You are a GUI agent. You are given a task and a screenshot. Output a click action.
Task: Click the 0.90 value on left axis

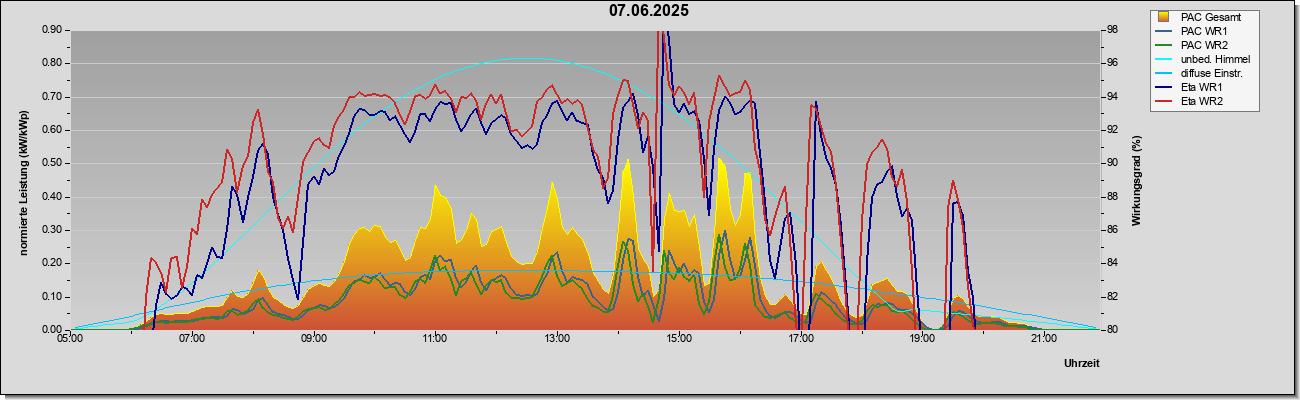coord(52,30)
